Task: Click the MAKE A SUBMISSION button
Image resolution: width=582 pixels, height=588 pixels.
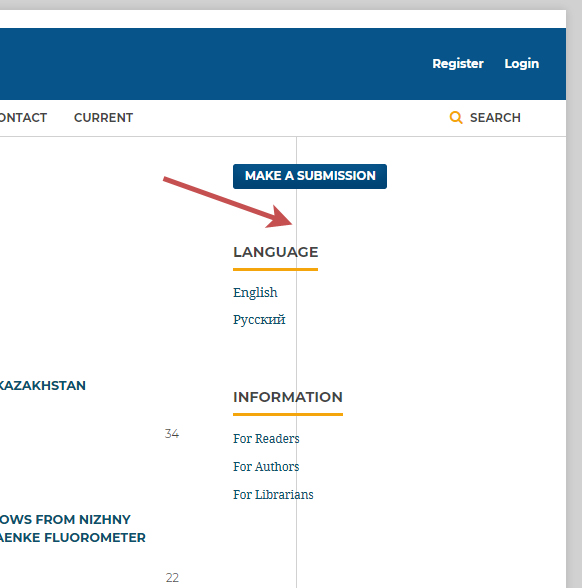Action: [310, 176]
